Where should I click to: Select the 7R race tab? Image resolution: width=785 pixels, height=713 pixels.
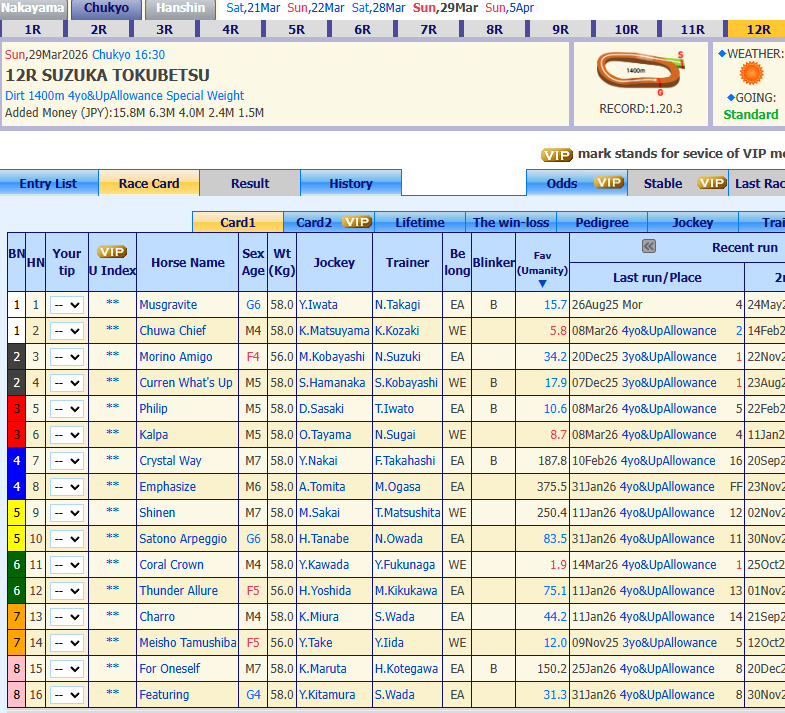(x=429, y=29)
